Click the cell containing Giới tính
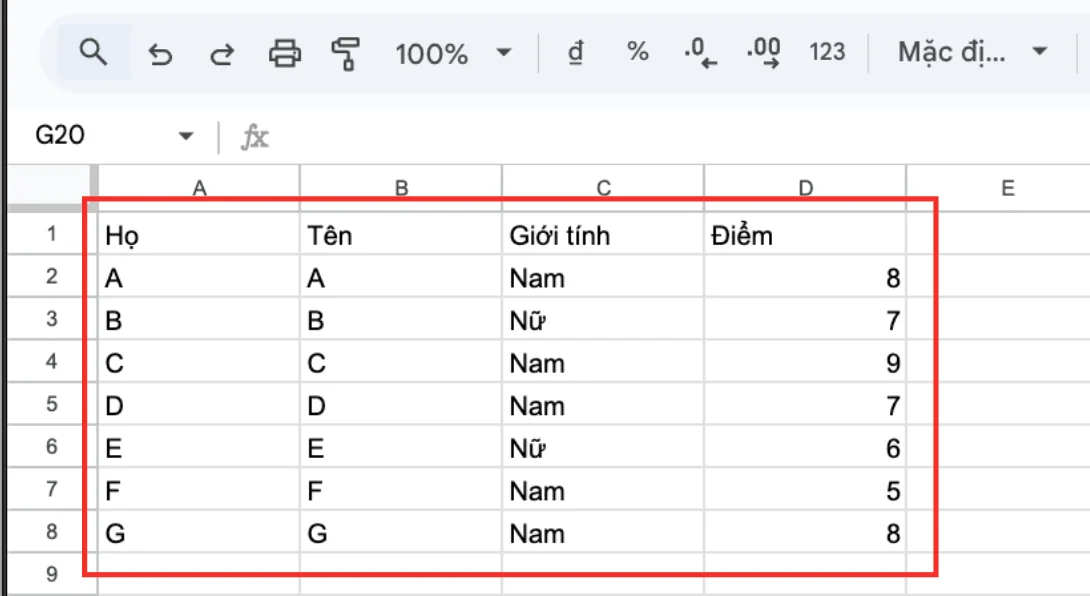Image resolution: width=1090 pixels, height=596 pixels. (603, 234)
